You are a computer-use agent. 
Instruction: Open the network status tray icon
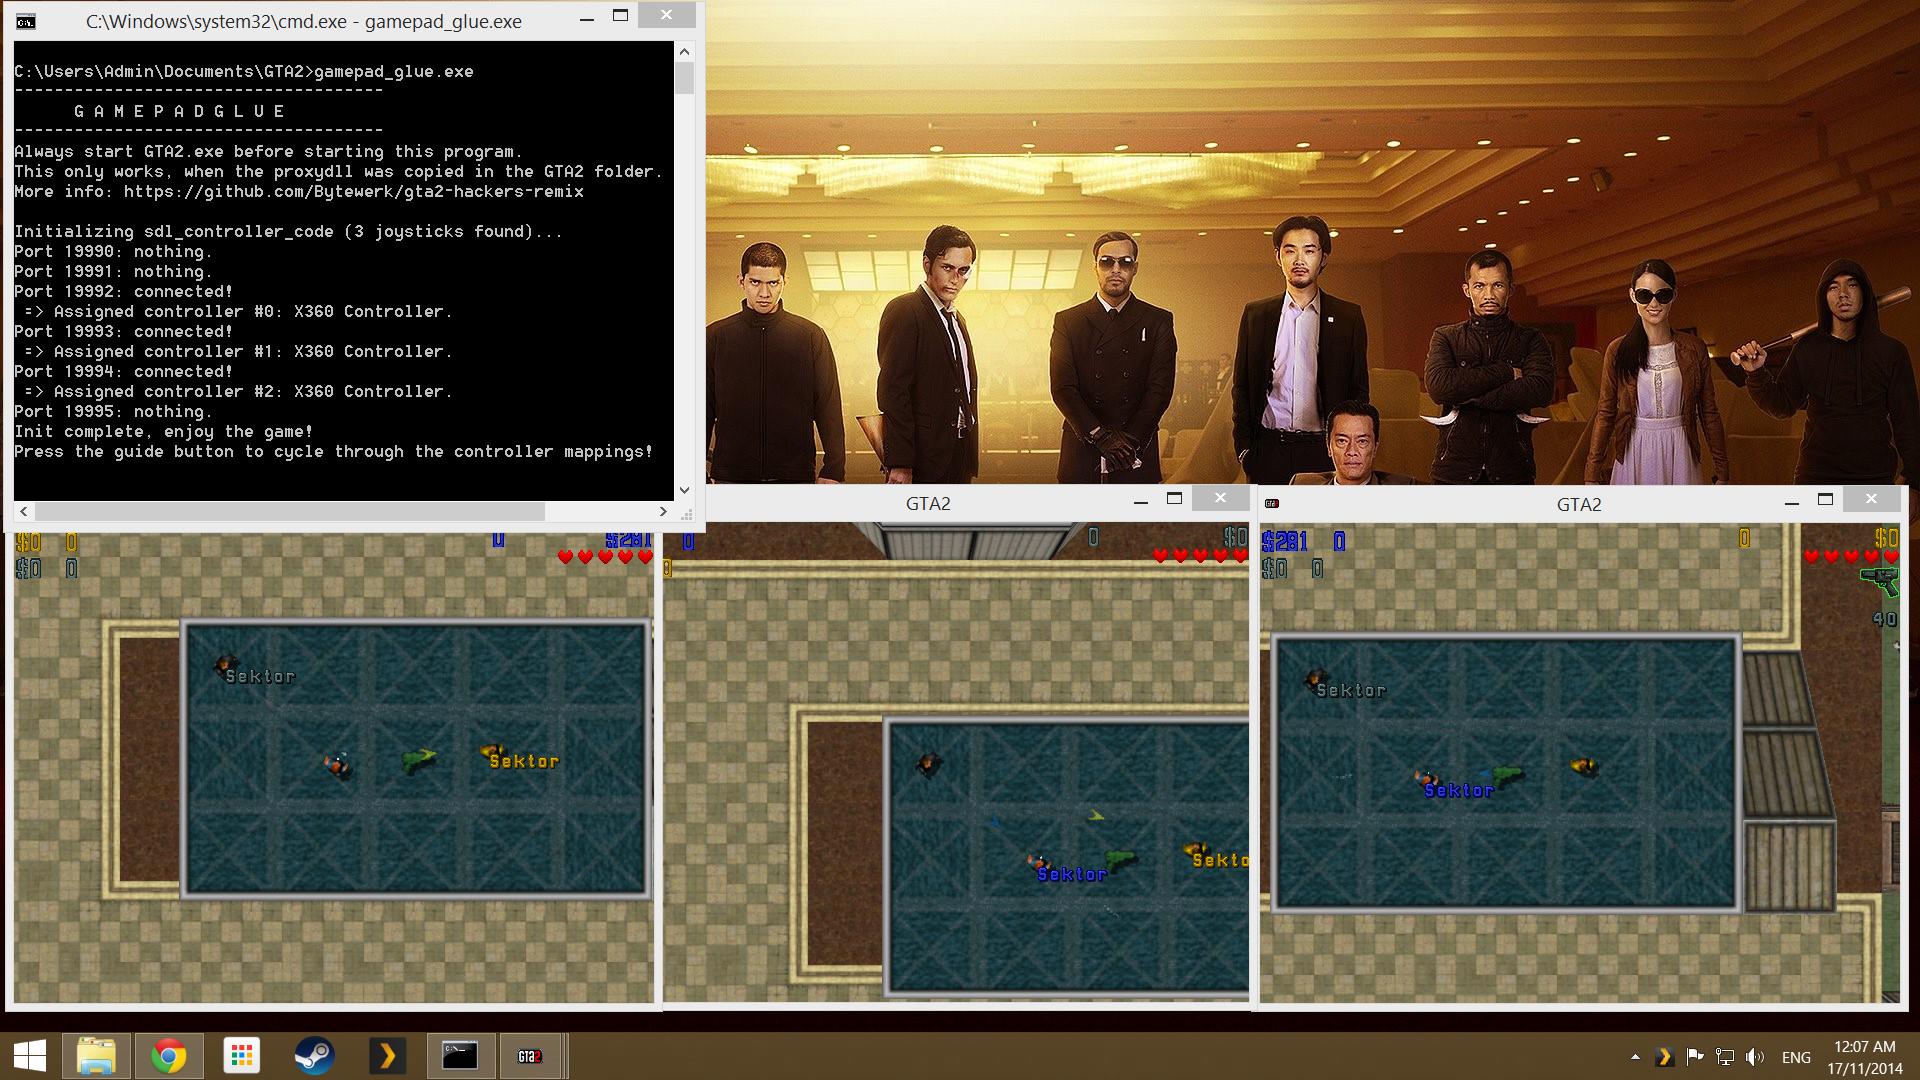(x=1725, y=1057)
